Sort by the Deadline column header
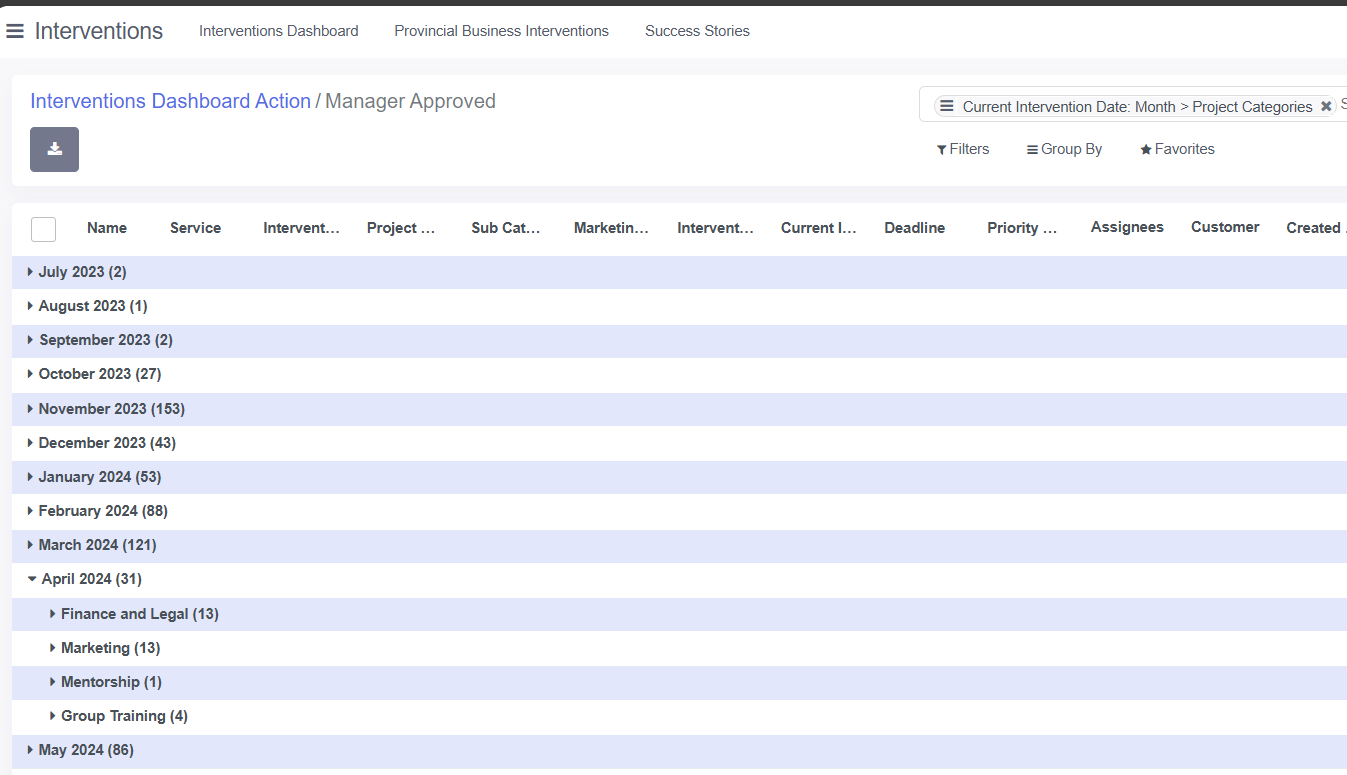 [914, 228]
